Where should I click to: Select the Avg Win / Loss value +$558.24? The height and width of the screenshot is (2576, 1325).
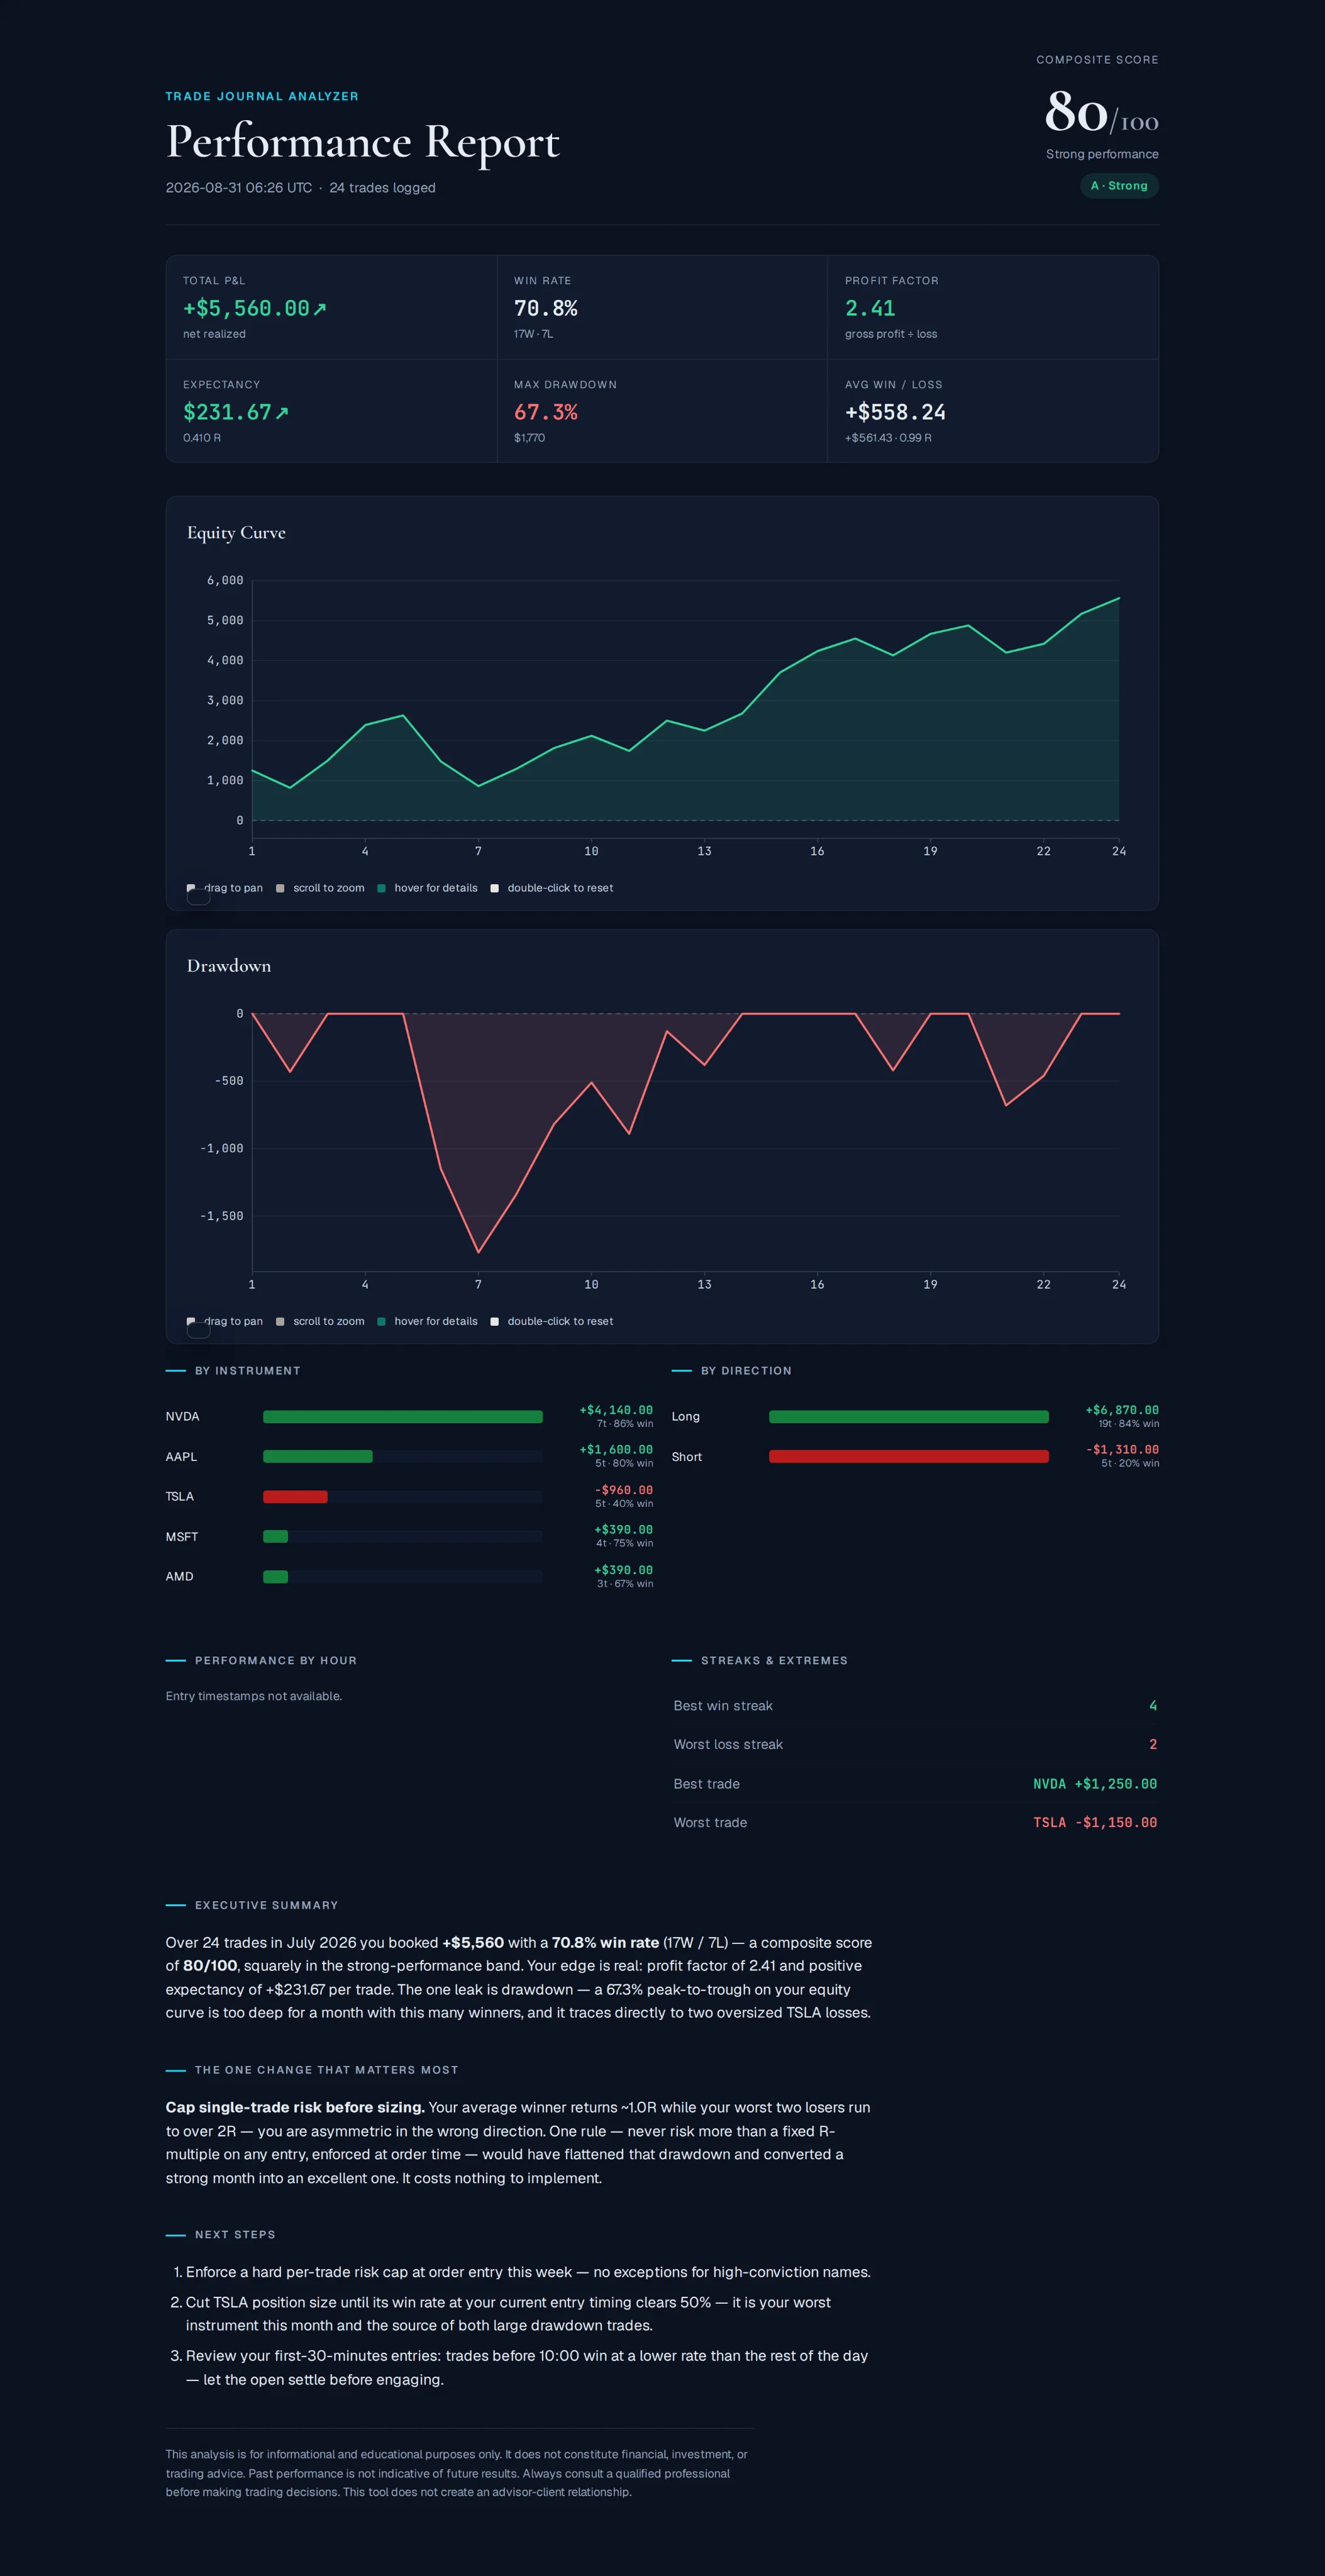pyautogui.click(x=895, y=412)
